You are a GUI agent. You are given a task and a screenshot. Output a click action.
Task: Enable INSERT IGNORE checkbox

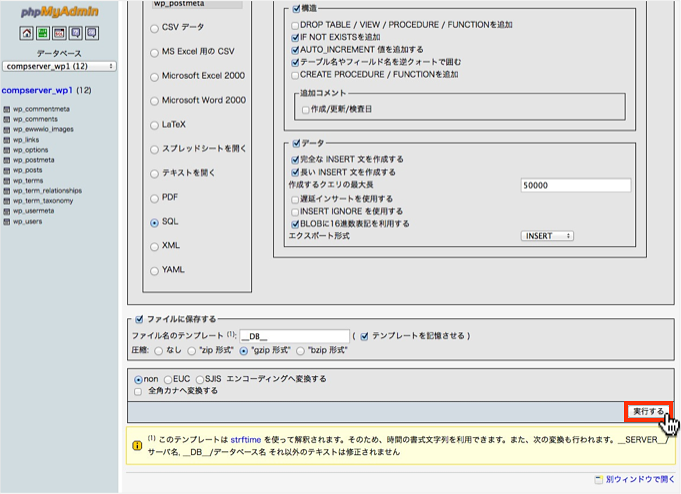point(295,212)
